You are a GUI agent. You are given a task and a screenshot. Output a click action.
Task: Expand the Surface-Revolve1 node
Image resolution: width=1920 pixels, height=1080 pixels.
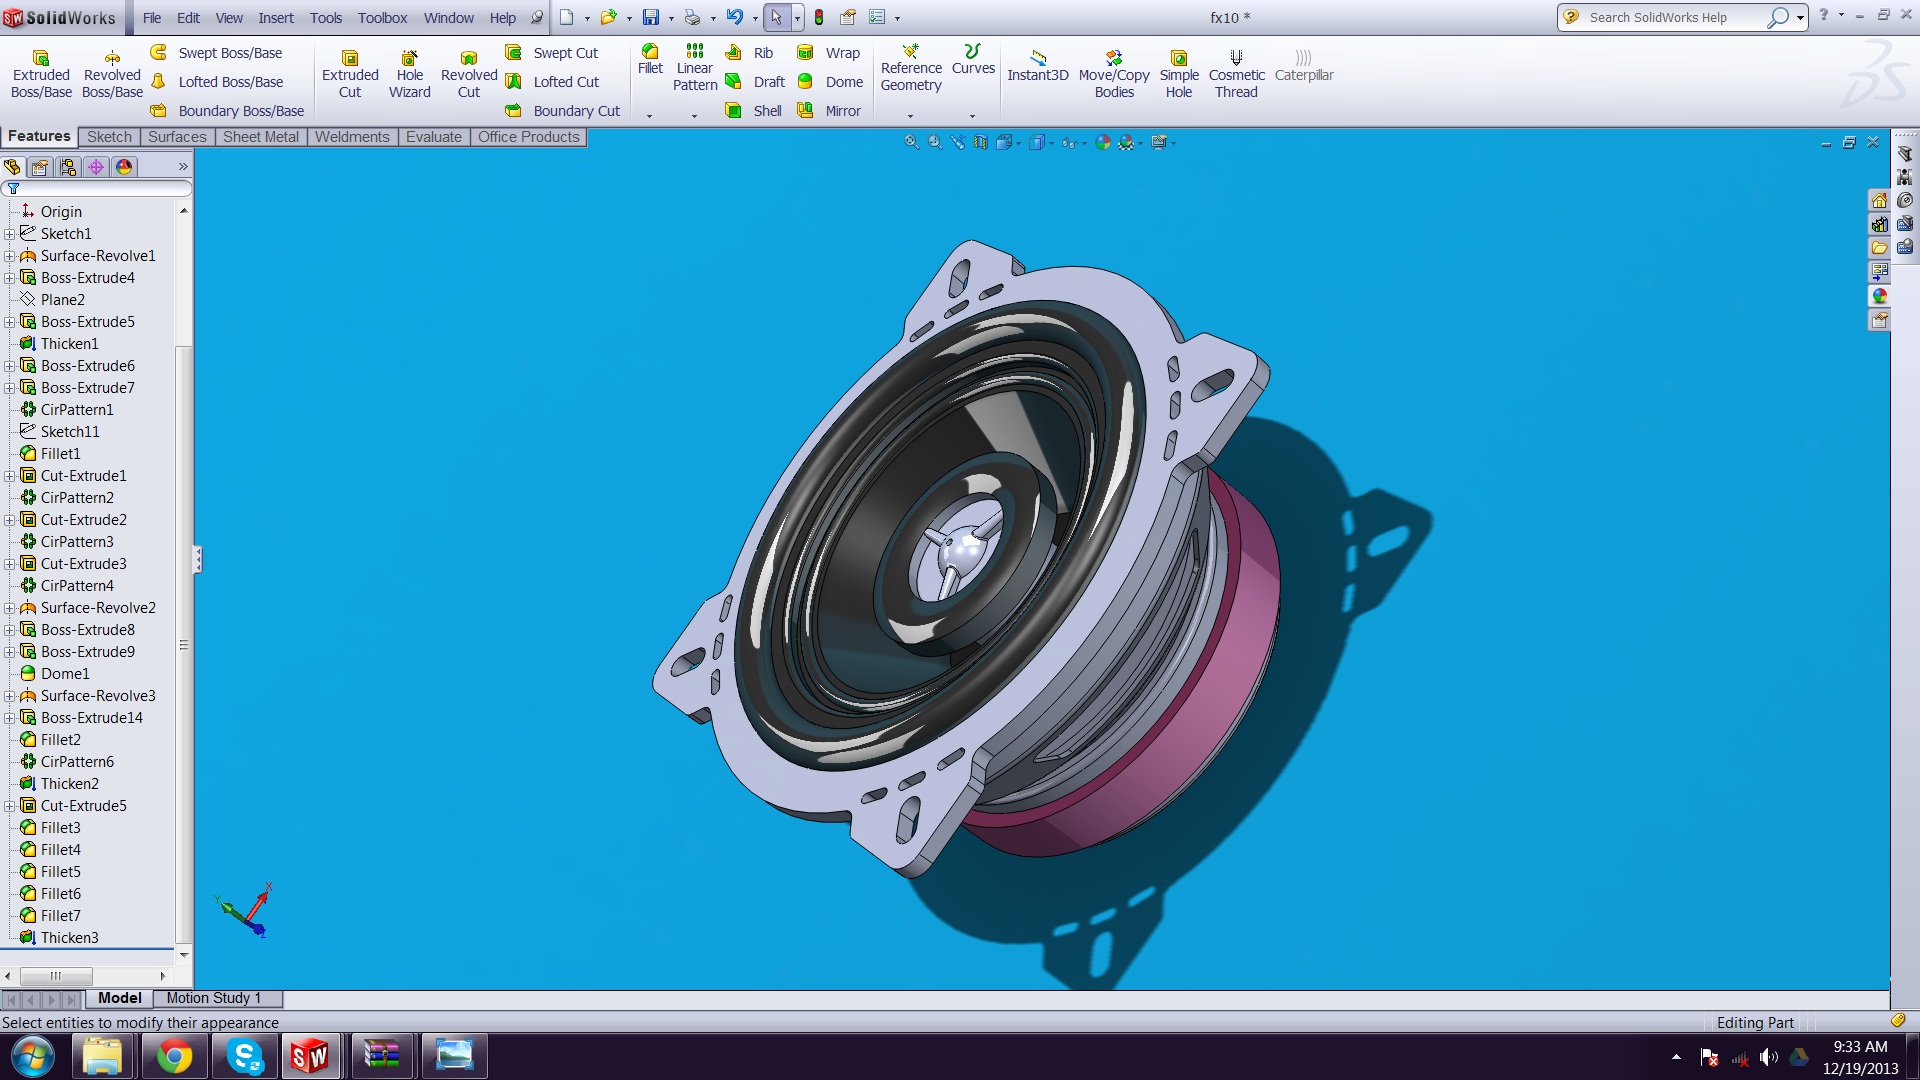[x=10, y=256]
